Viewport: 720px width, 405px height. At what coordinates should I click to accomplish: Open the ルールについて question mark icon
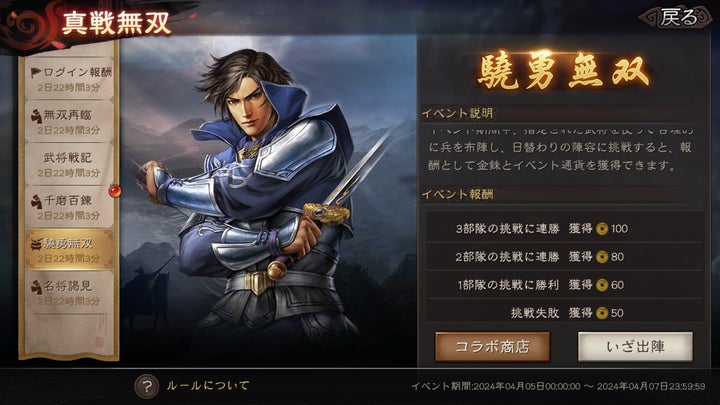pos(146,386)
